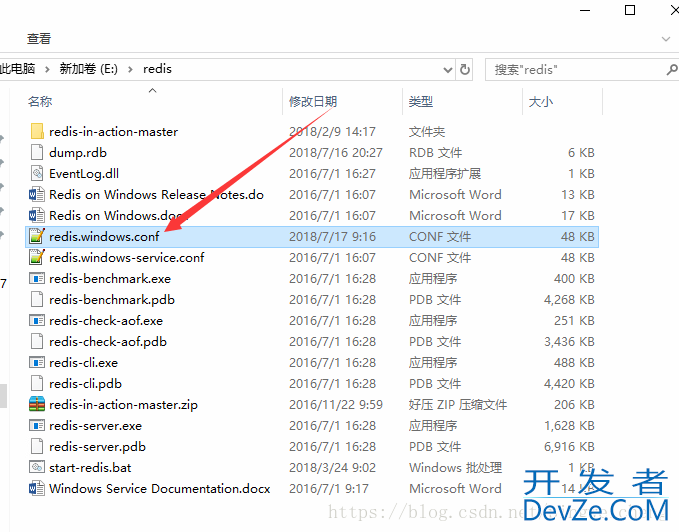This screenshot has width=679, height=532.
Task: Select the EventLog.dll file icon
Action: tap(37, 173)
